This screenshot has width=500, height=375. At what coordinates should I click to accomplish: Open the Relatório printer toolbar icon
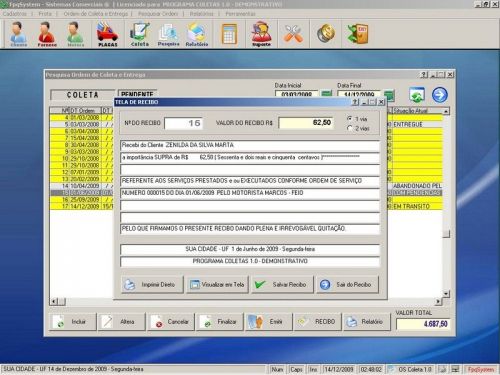pyautogui.click(x=197, y=34)
